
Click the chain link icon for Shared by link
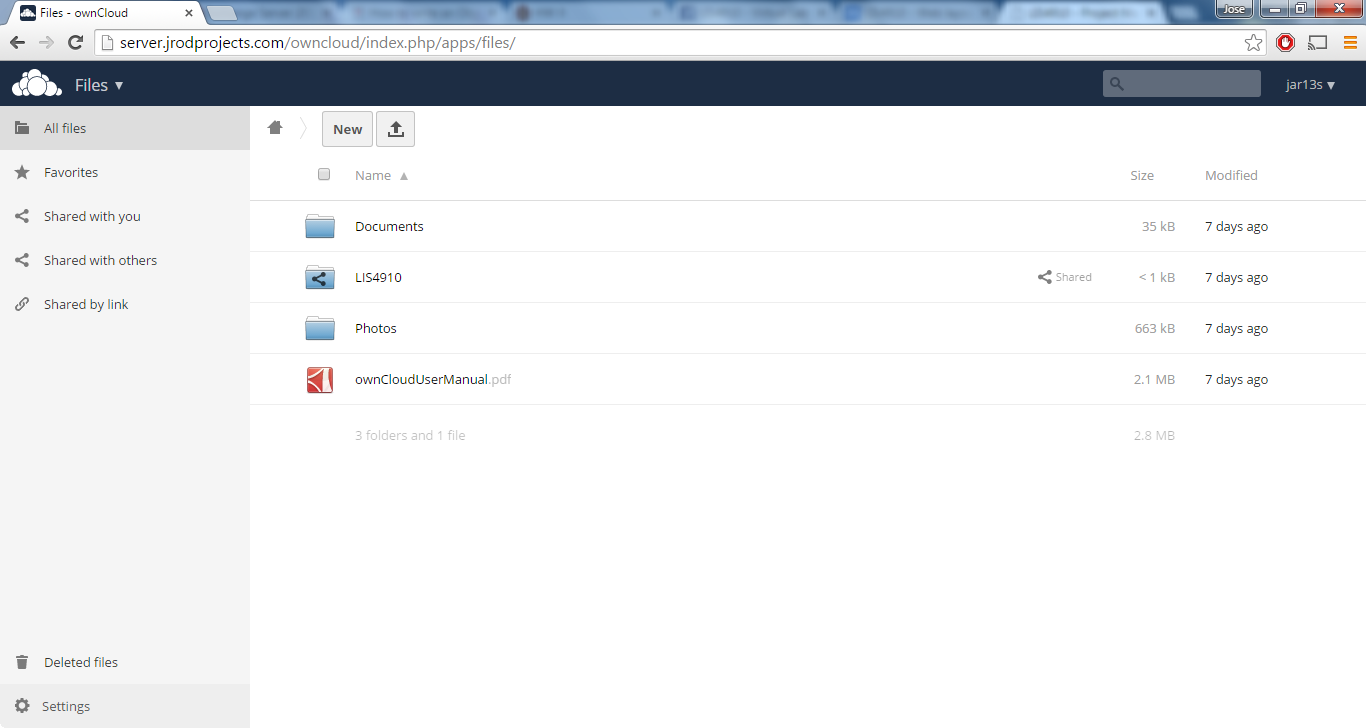pyautogui.click(x=22, y=304)
